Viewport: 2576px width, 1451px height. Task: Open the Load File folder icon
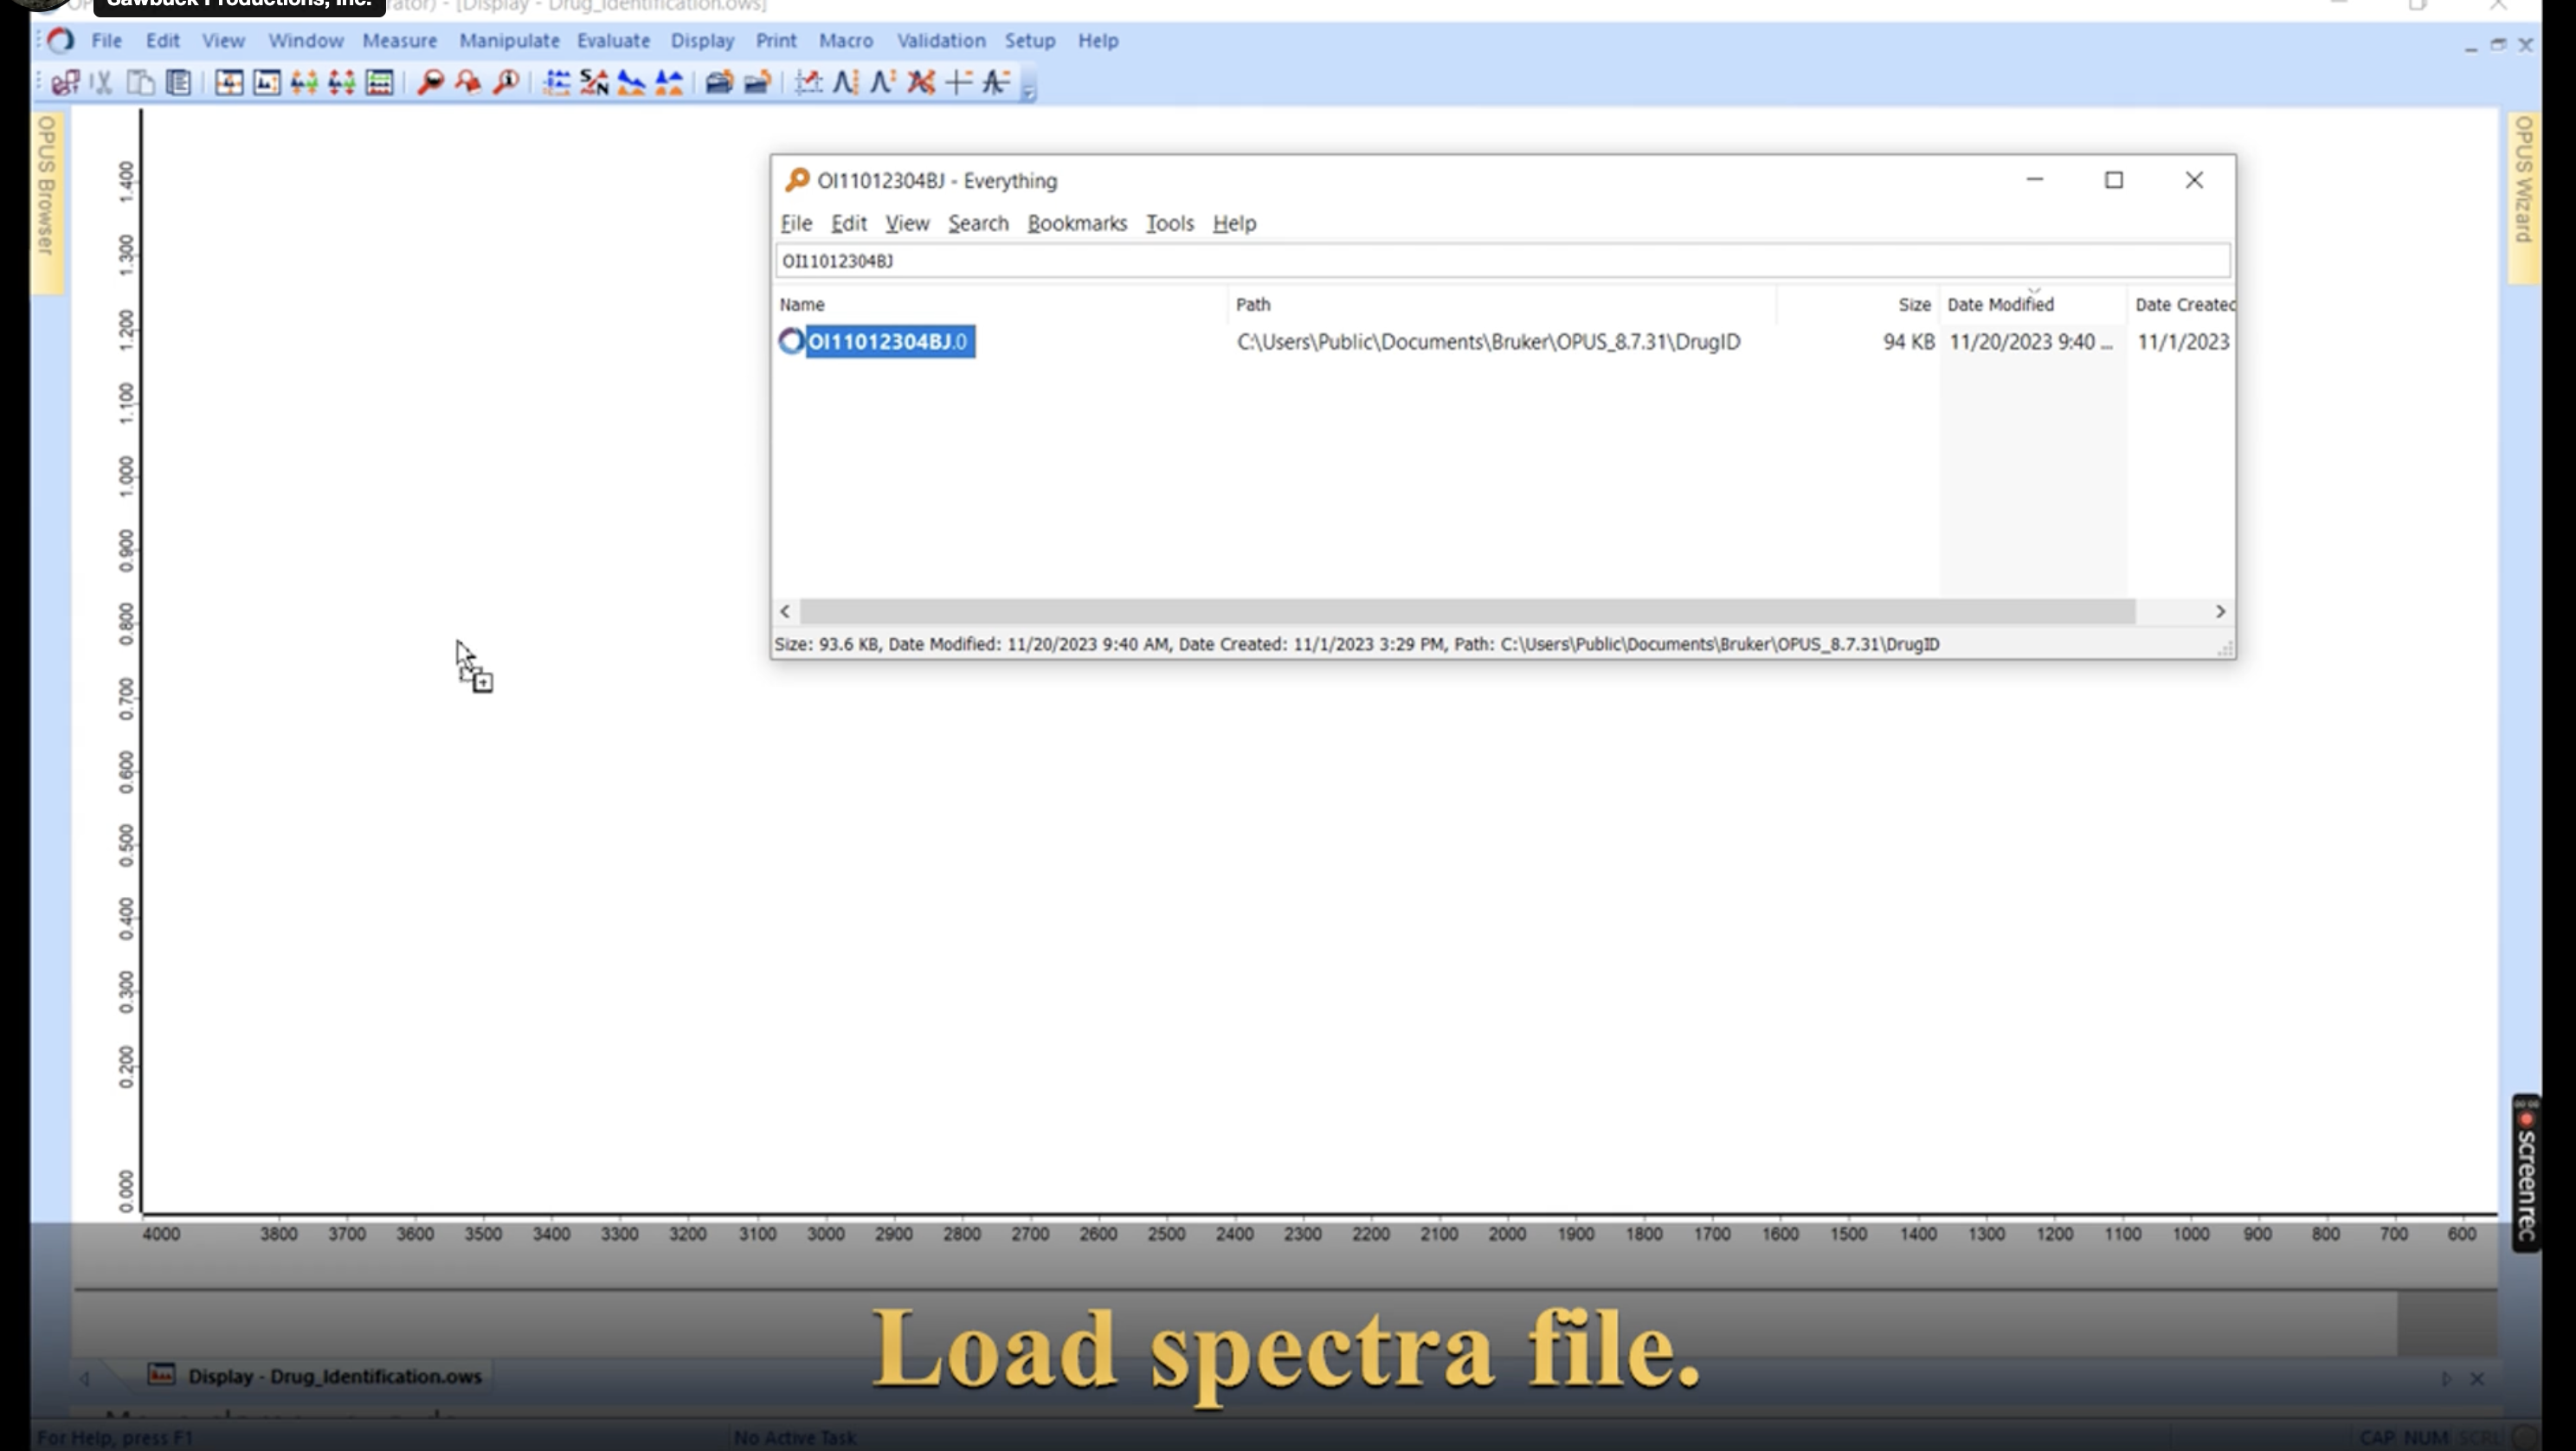tap(718, 84)
